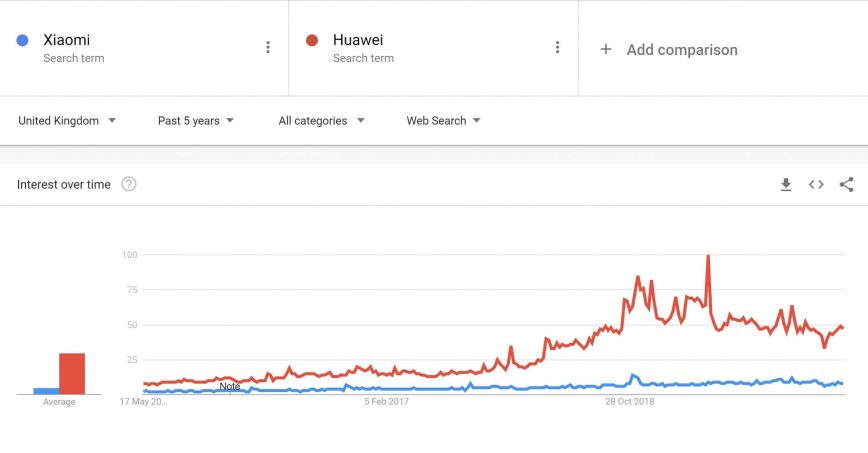Download the Interest over time data

tap(786, 184)
